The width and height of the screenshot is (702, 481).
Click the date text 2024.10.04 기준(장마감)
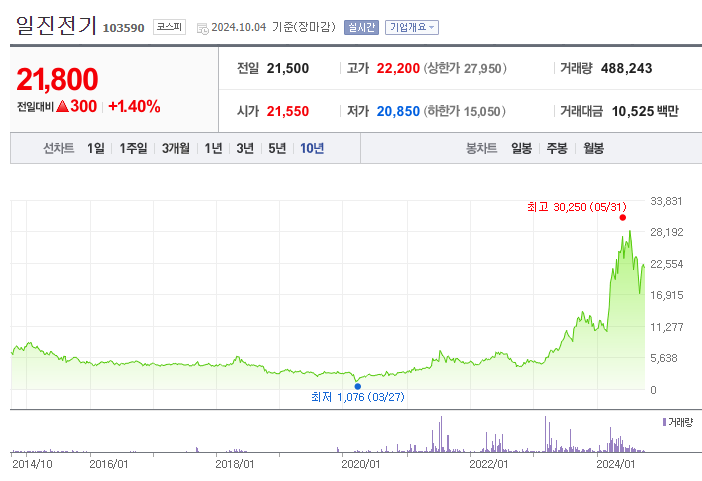(273, 27)
